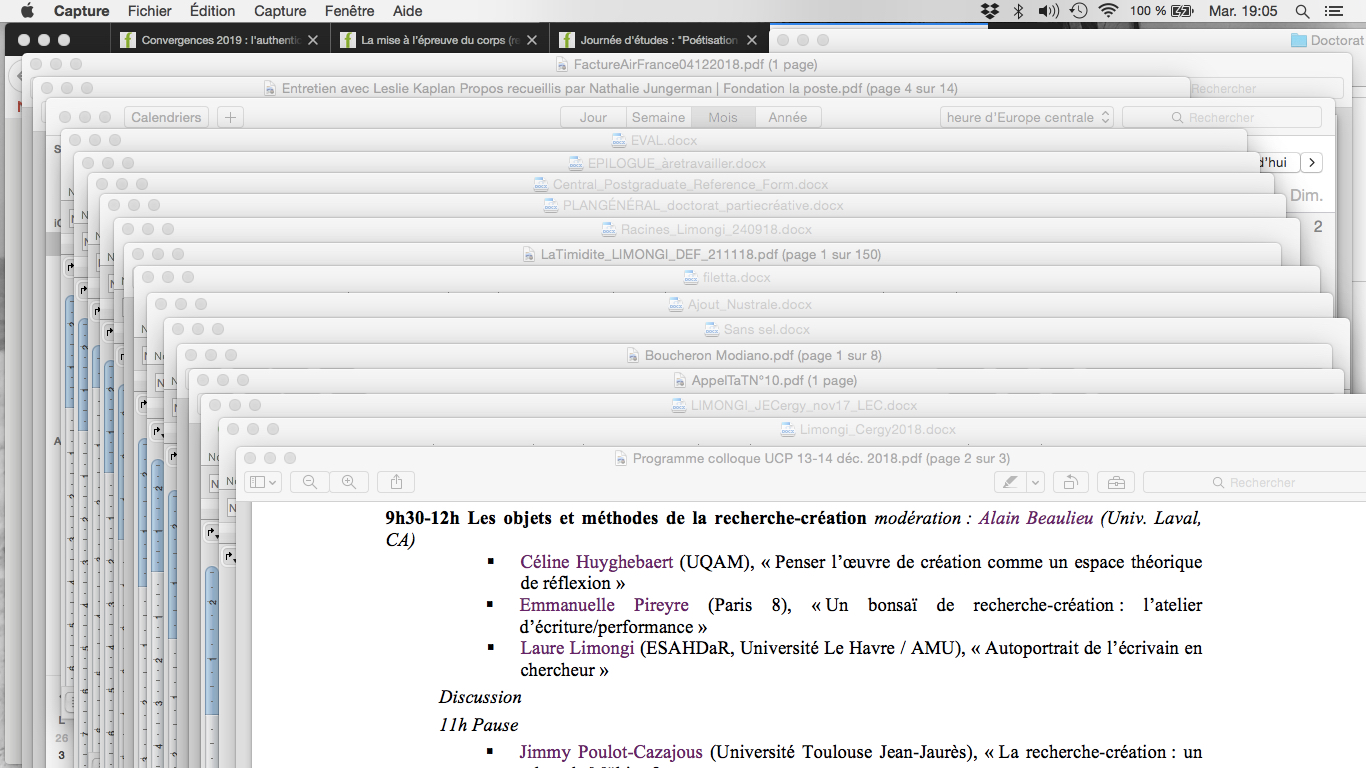1366x768 pixels.
Task: Show the markup toolbox in Preview
Action: coord(1115,482)
